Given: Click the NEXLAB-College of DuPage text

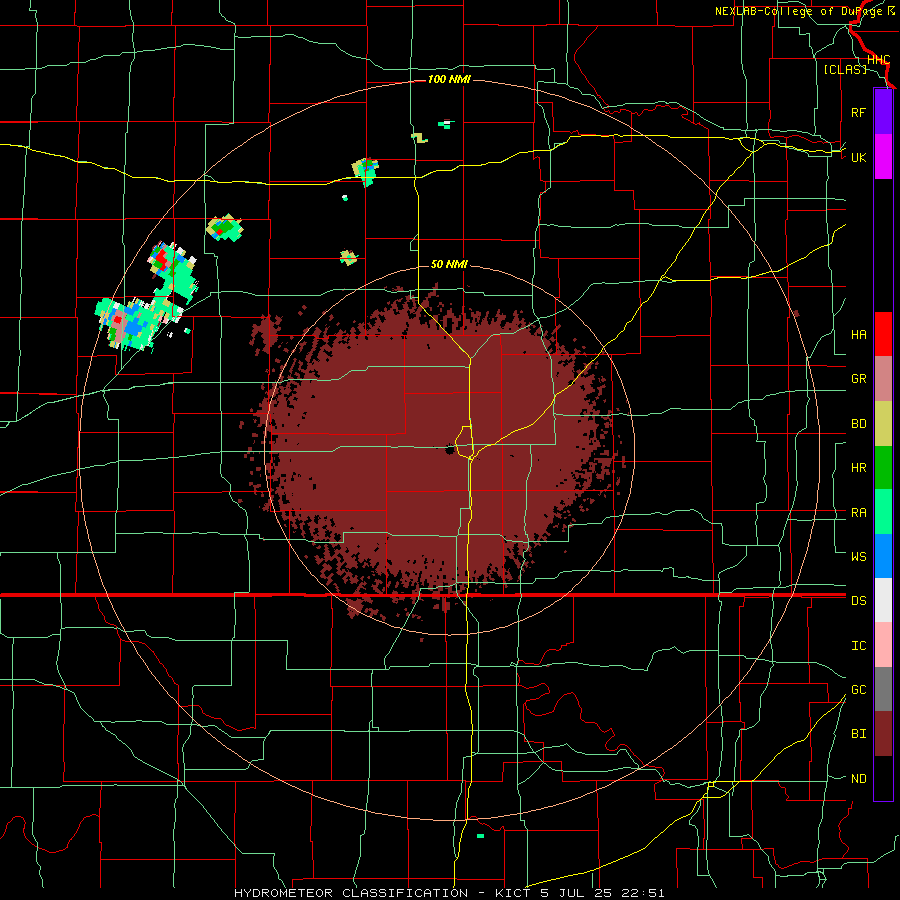Looking at the screenshot, I should coord(799,11).
